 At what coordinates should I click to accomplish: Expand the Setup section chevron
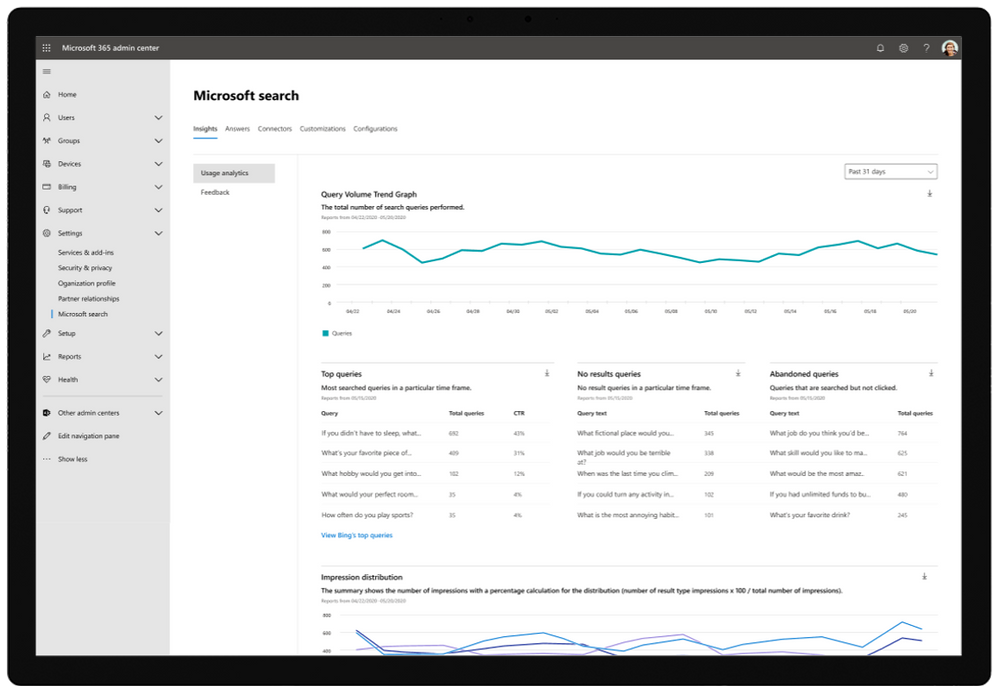pos(159,333)
